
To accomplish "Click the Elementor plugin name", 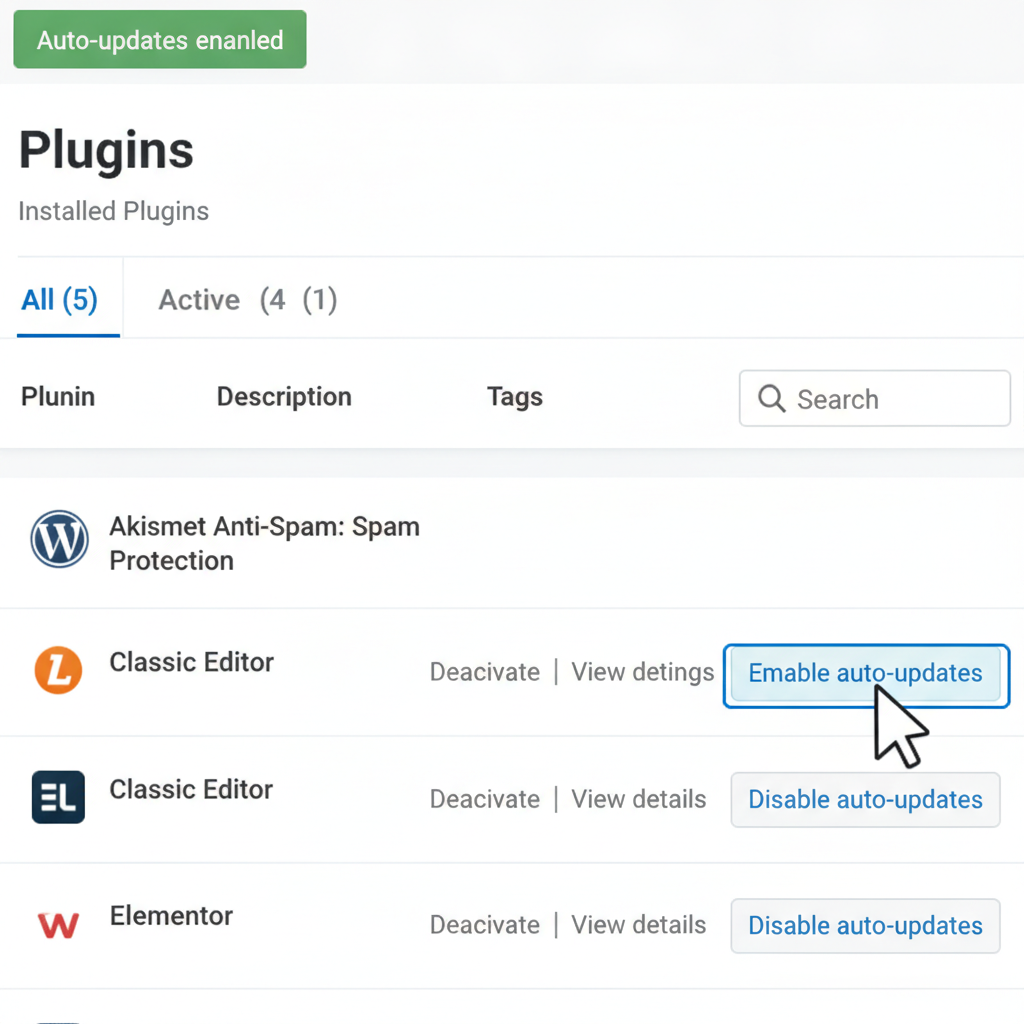I will coord(171,916).
